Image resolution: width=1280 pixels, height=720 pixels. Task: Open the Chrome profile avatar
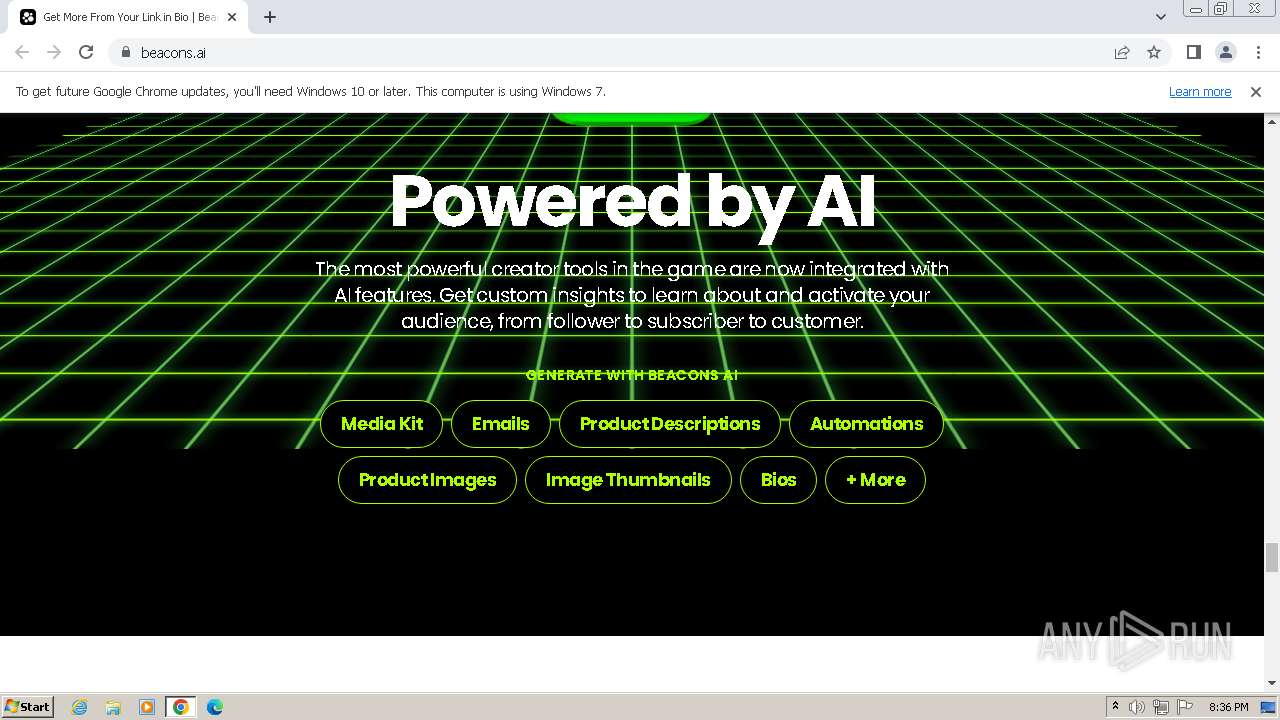click(x=1226, y=52)
